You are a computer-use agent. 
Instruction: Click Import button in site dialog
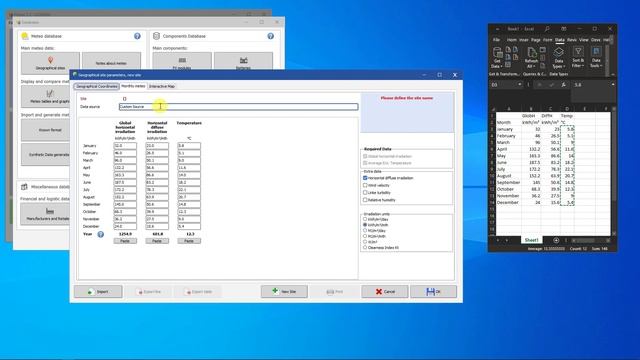[98, 291]
